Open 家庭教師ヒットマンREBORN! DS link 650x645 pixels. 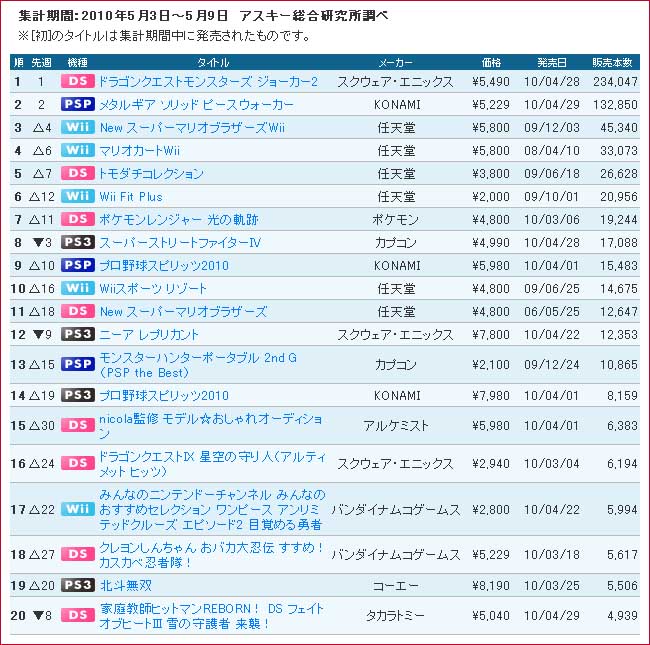(211, 616)
